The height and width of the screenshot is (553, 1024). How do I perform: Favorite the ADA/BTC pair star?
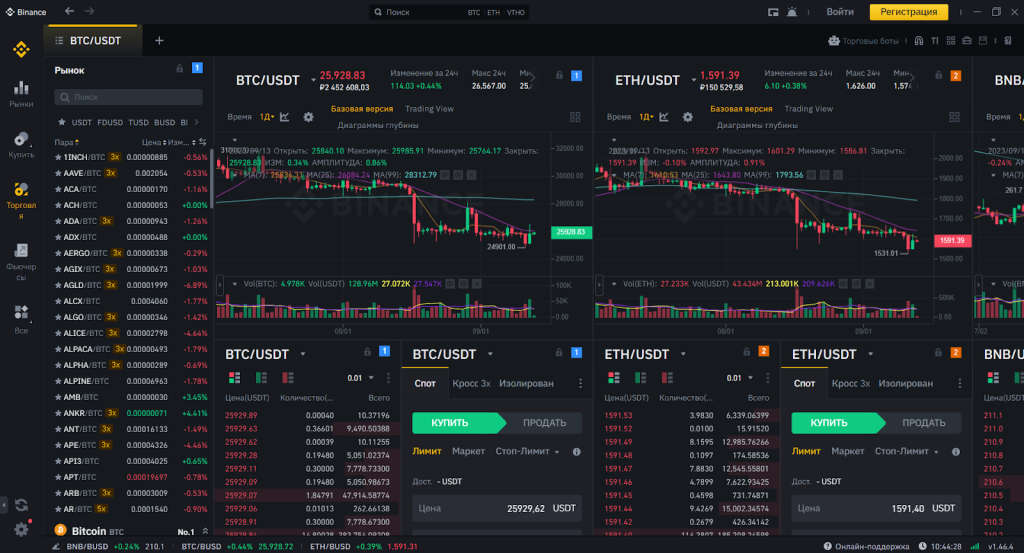pyautogui.click(x=58, y=221)
